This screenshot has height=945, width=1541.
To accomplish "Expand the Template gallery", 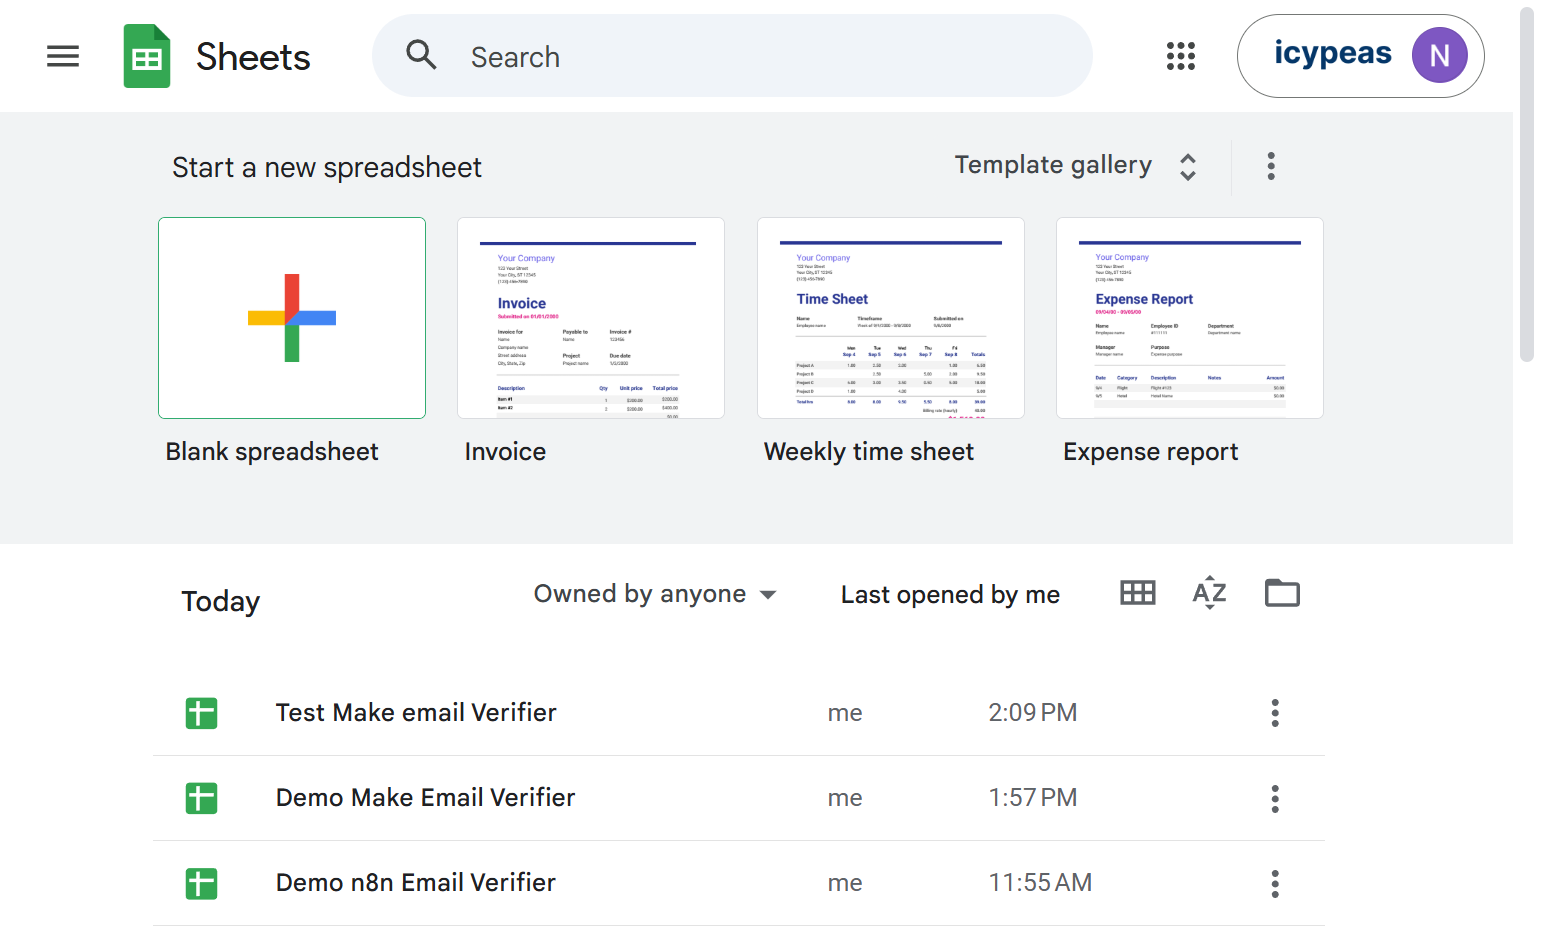I will [x=1076, y=165].
